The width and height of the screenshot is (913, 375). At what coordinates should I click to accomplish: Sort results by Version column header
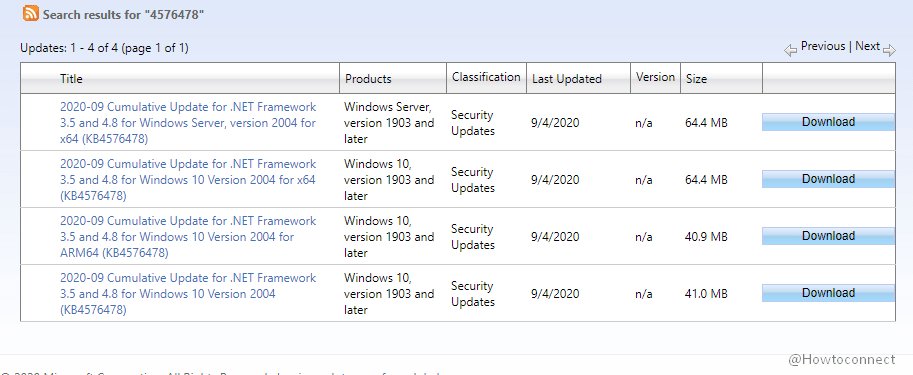(x=655, y=77)
